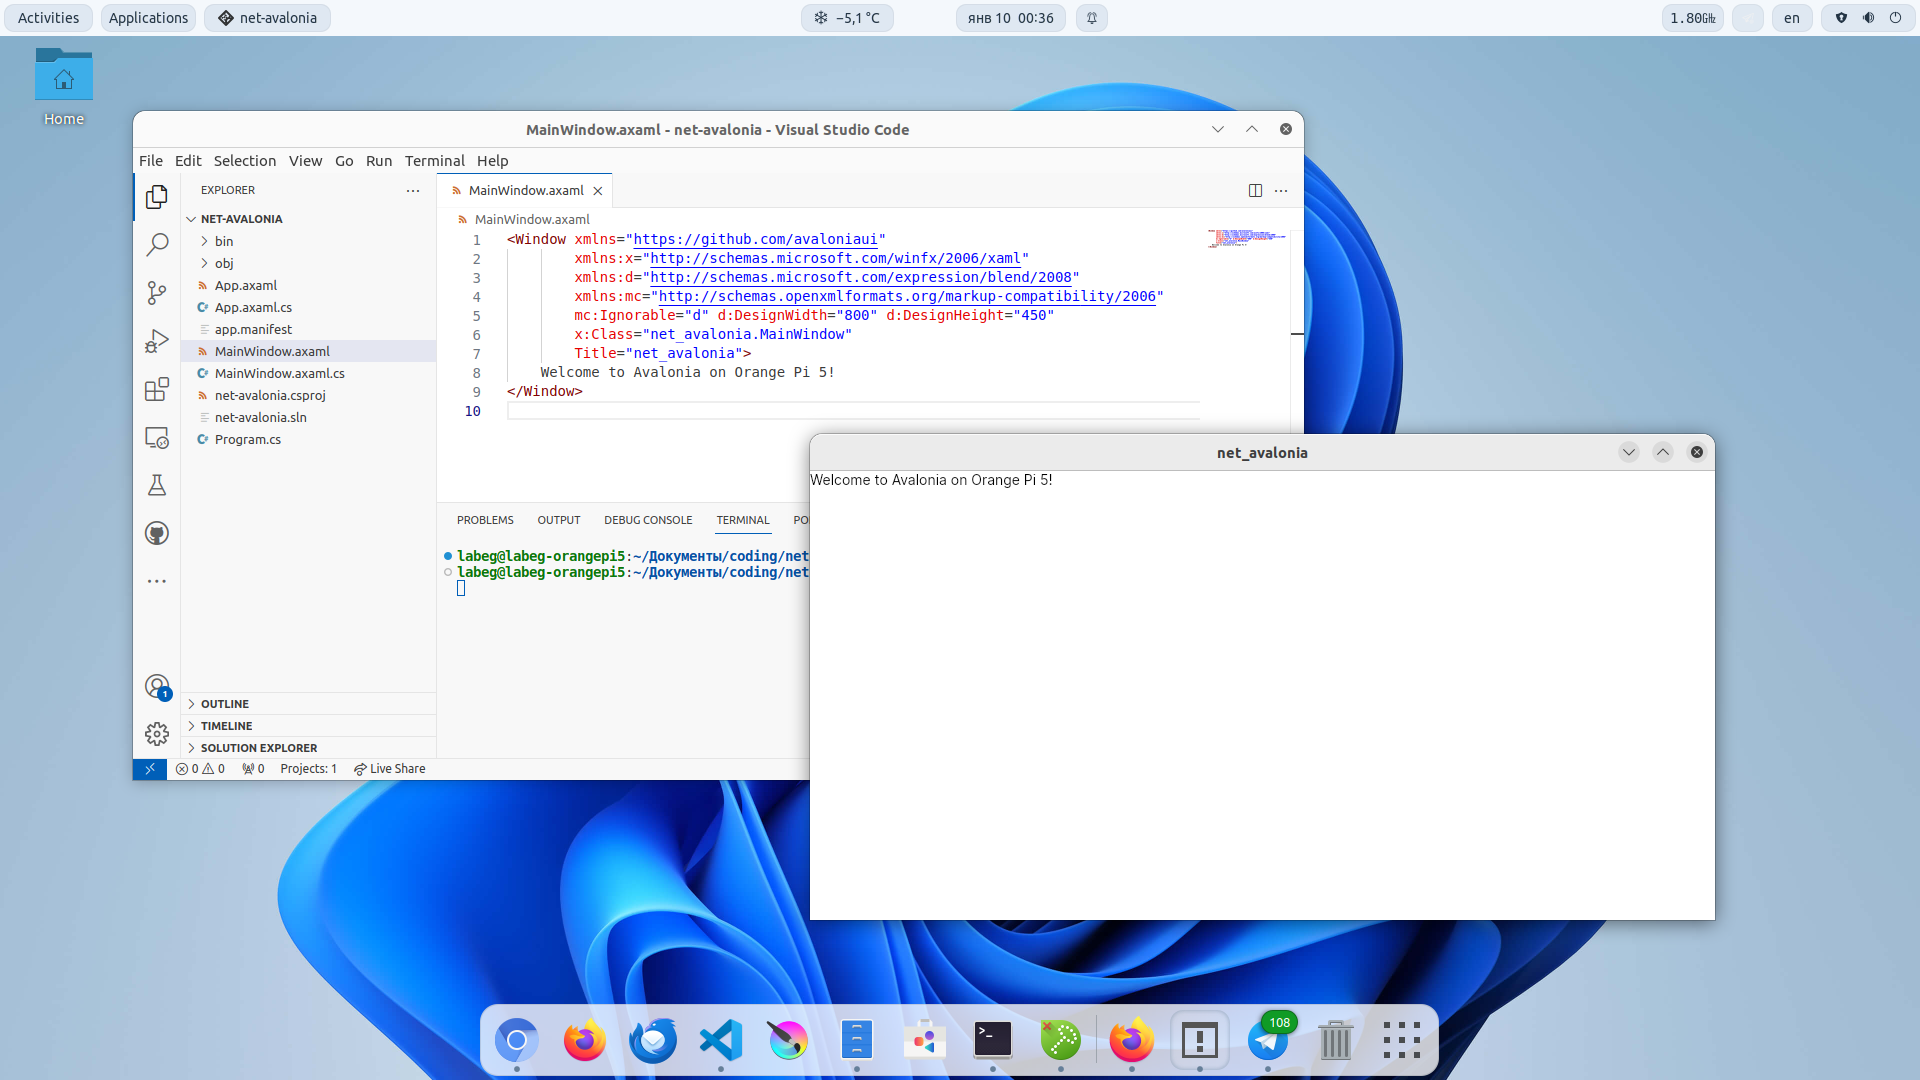This screenshot has height=1080, width=1920.
Task: Open Activities overview in top bar
Action: coord(48,18)
